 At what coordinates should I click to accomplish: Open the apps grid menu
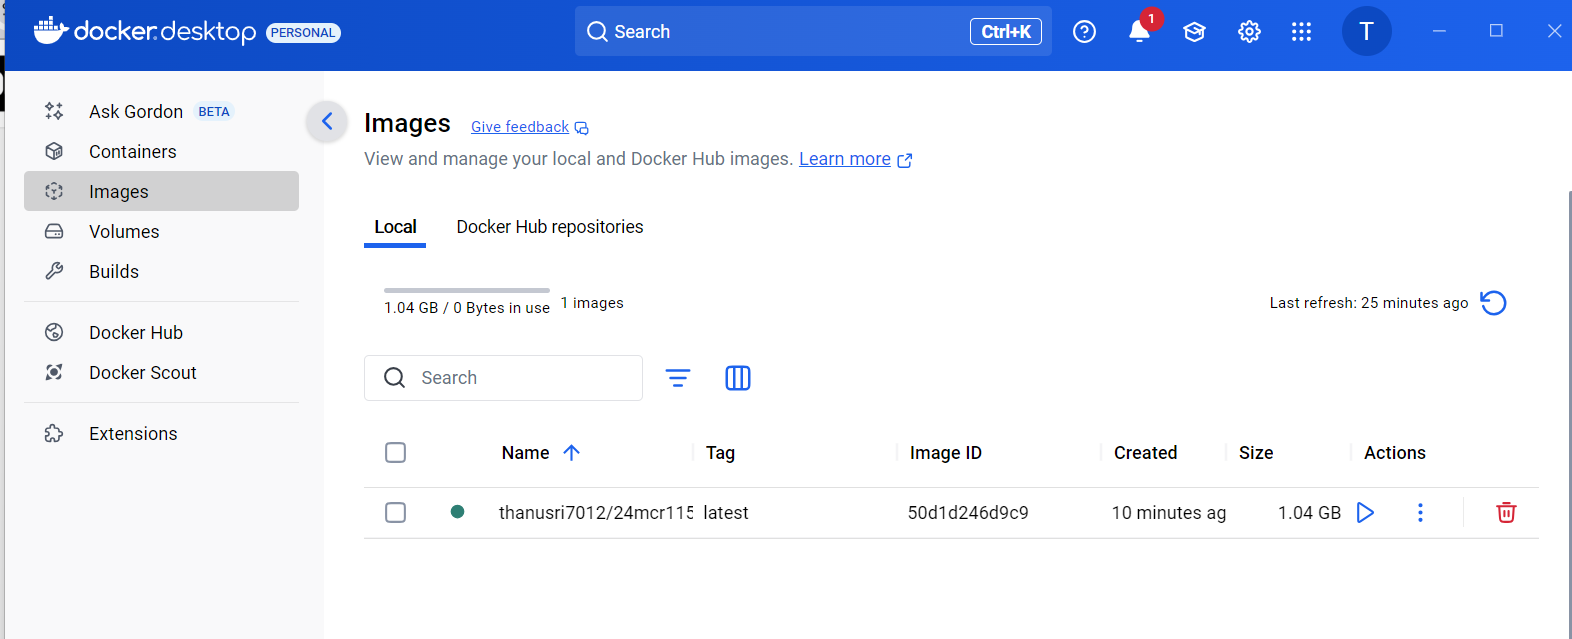point(1301,32)
